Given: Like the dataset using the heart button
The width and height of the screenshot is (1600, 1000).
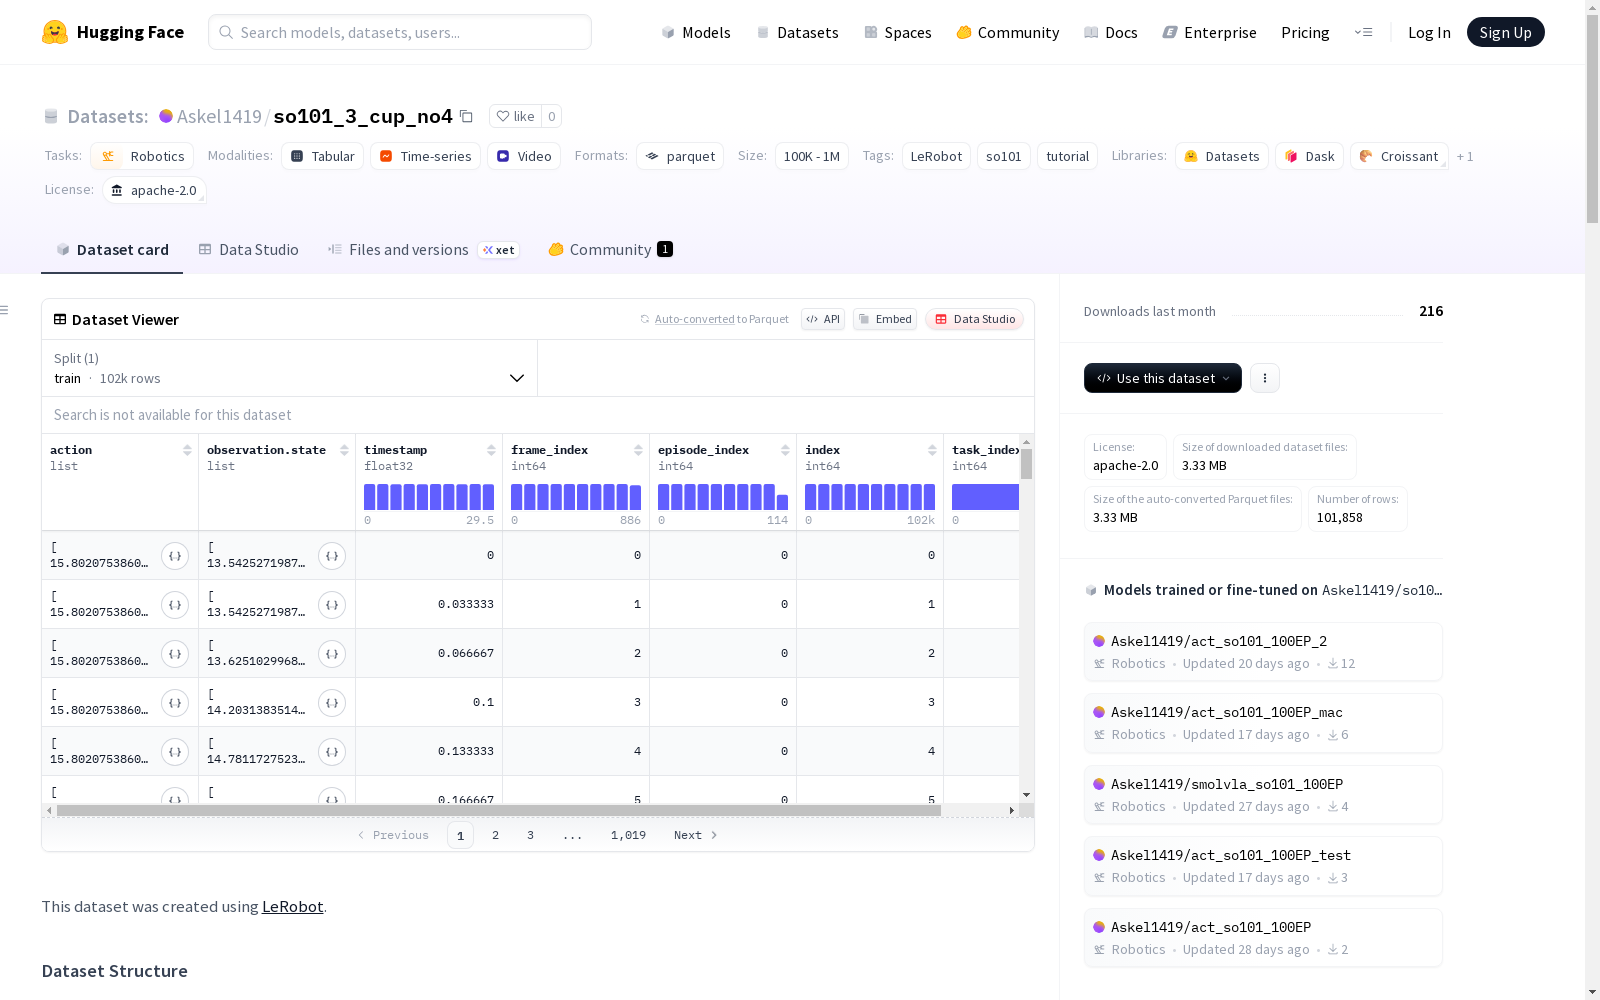Looking at the screenshot, I should coord(515,116).
